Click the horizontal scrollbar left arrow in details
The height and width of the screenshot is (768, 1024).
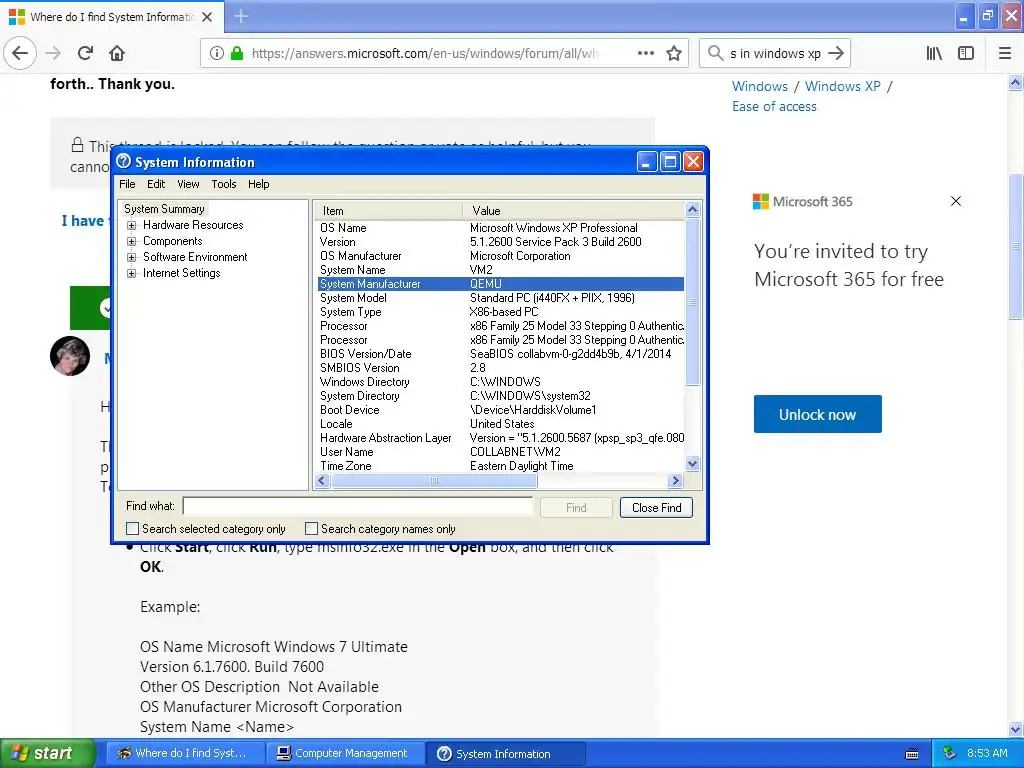point(322,481)
